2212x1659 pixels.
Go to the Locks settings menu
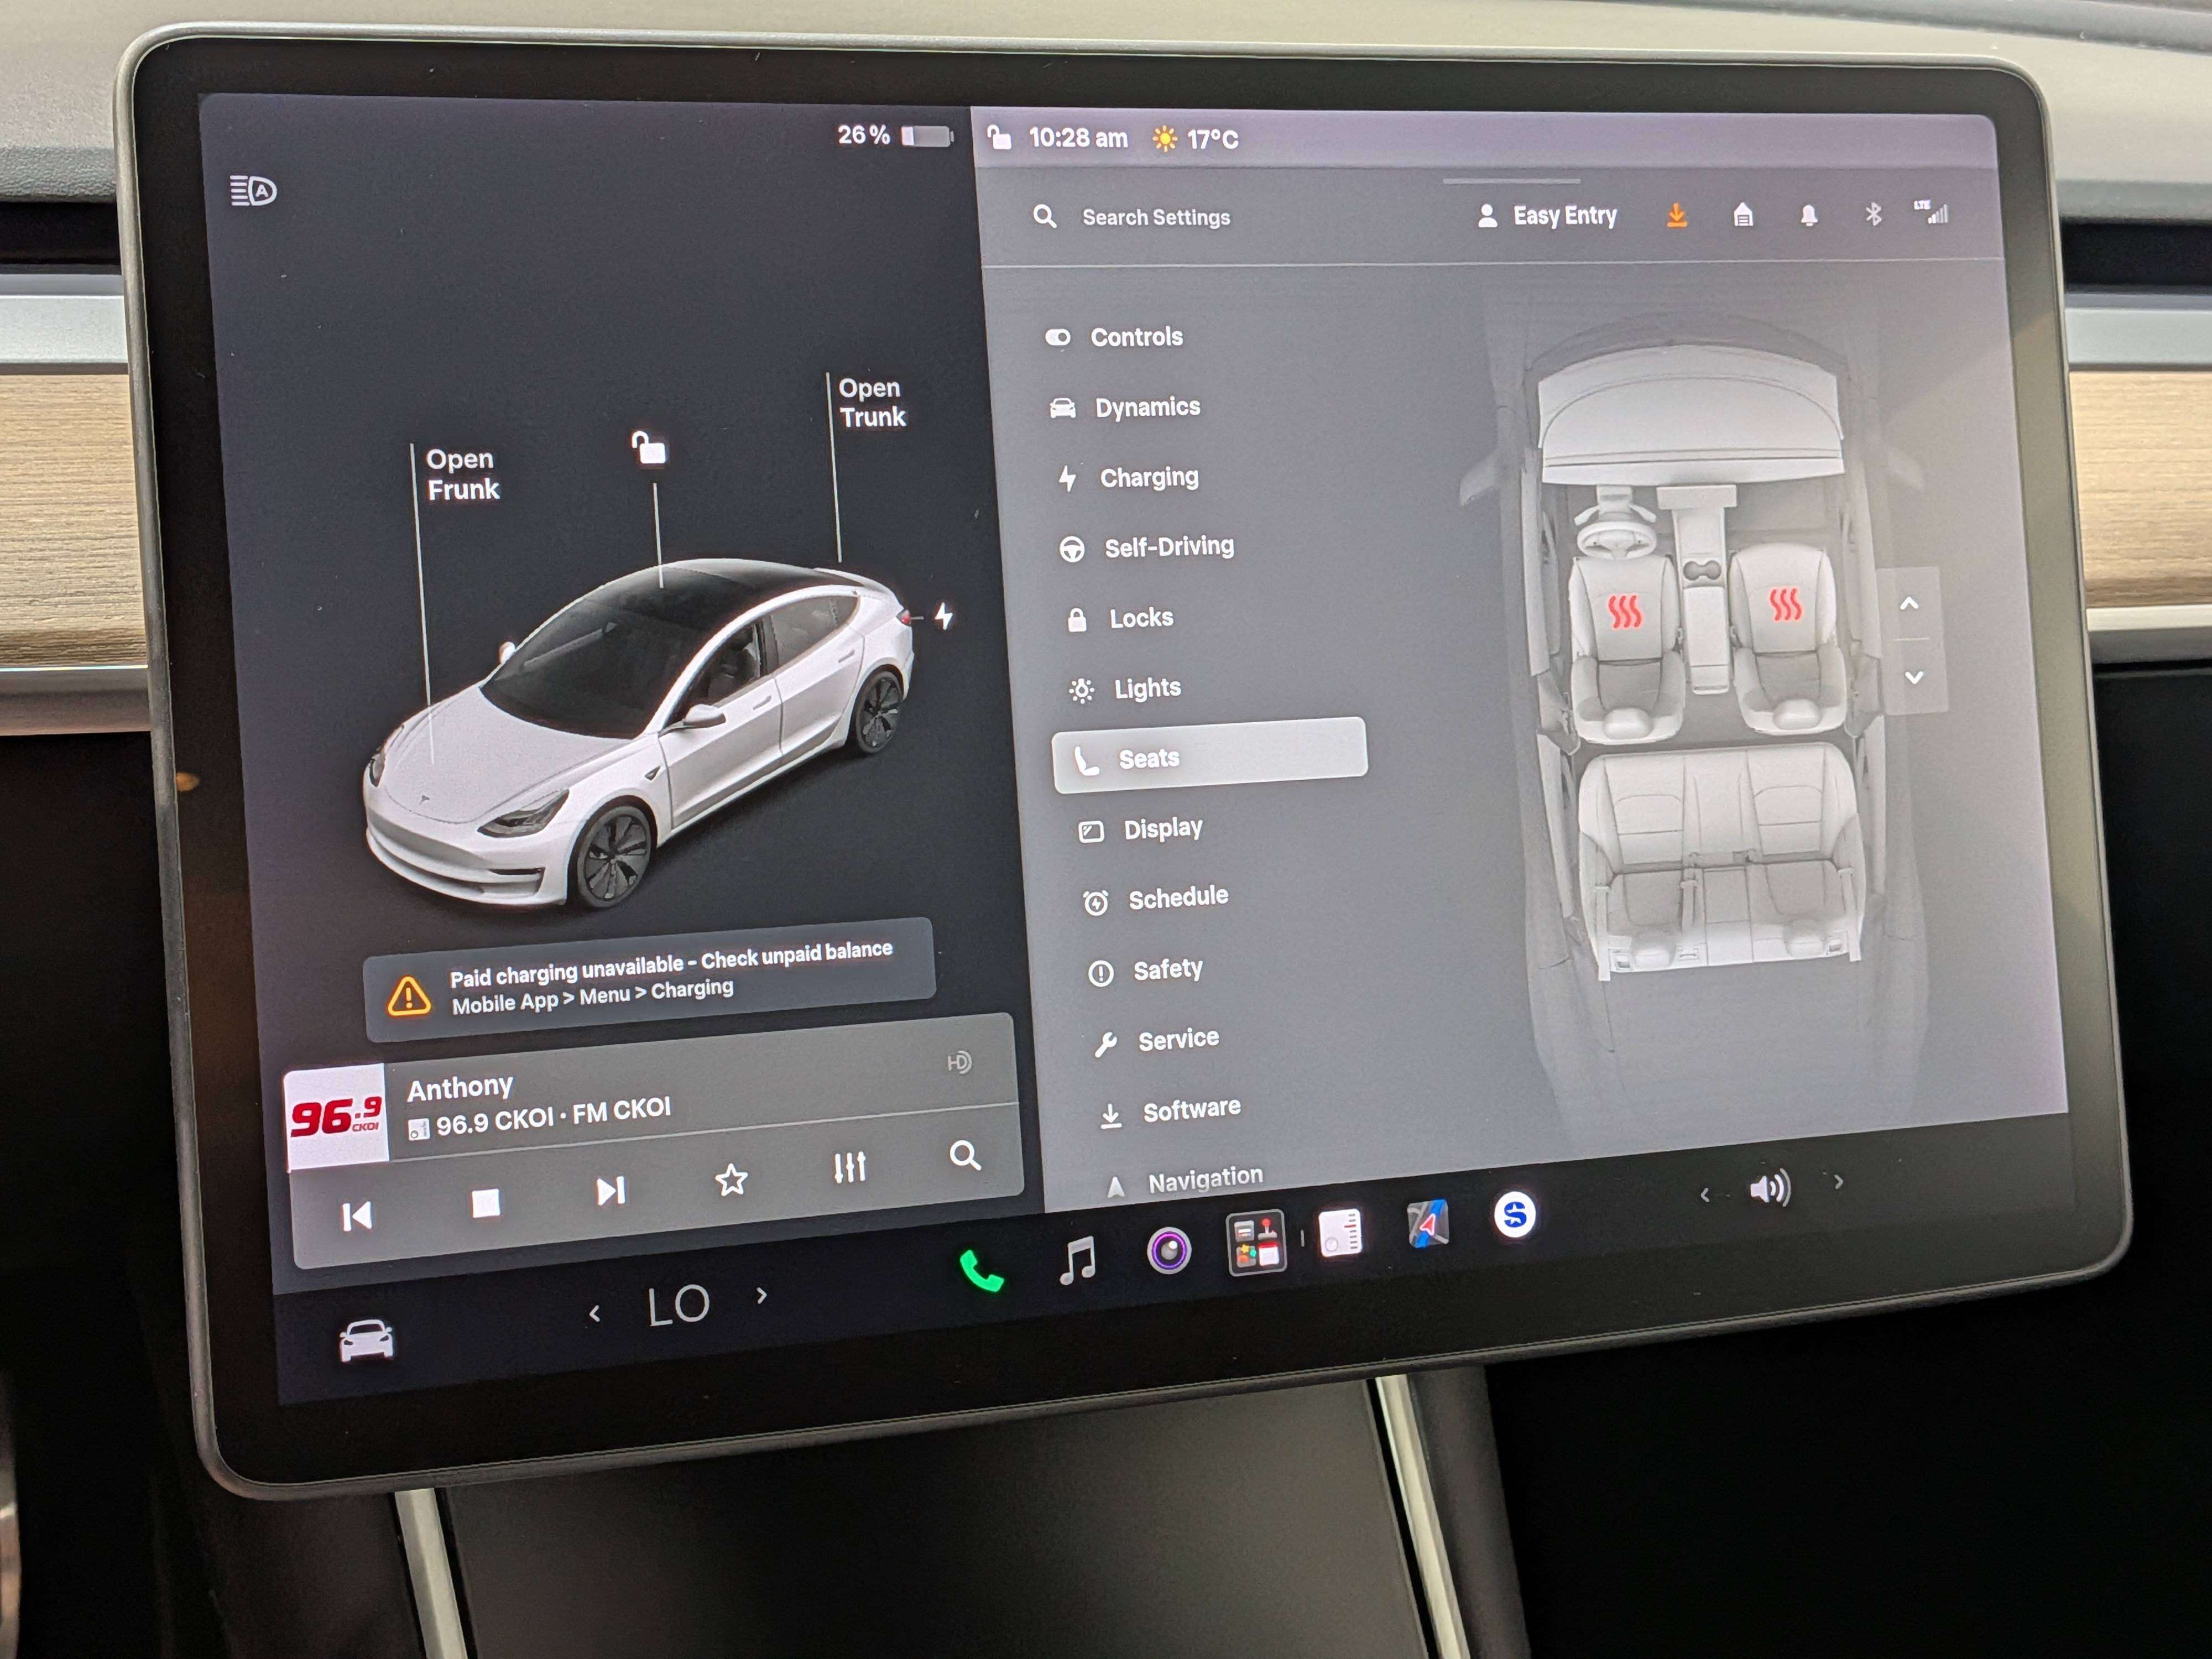tap(1120, 618)
